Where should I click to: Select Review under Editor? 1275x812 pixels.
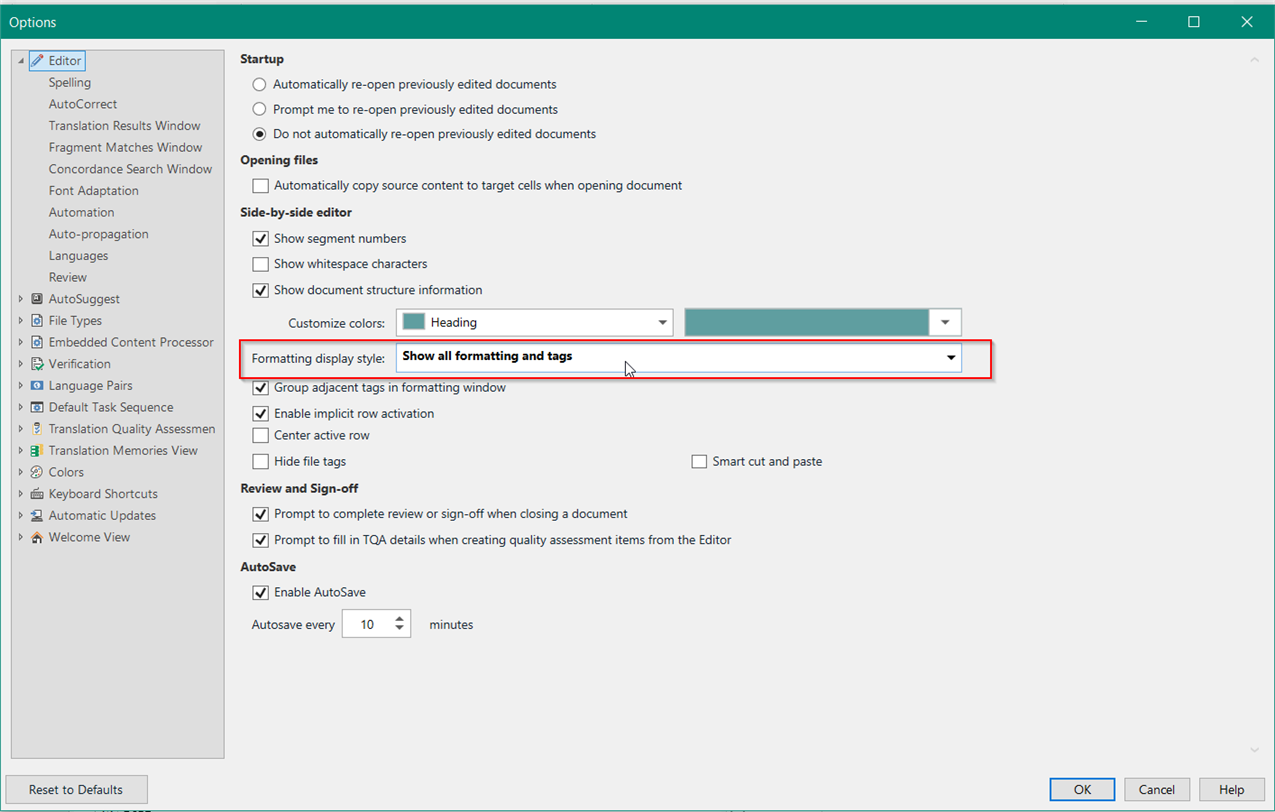pos(68,278)
